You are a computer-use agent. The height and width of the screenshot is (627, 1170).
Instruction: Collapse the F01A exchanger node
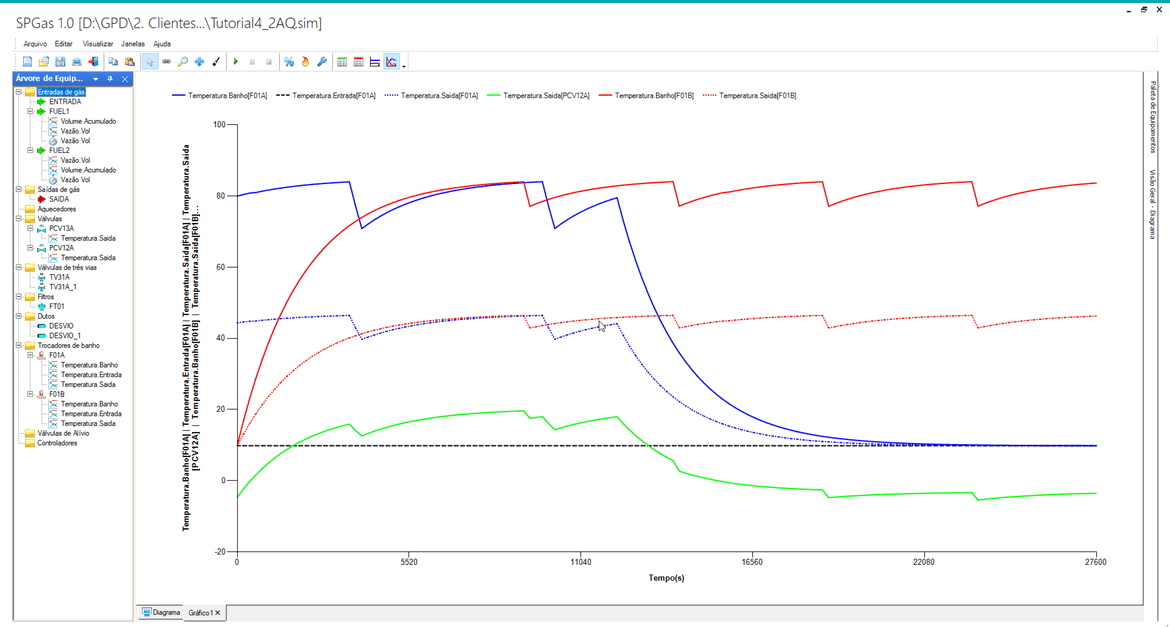coord(30,355)
